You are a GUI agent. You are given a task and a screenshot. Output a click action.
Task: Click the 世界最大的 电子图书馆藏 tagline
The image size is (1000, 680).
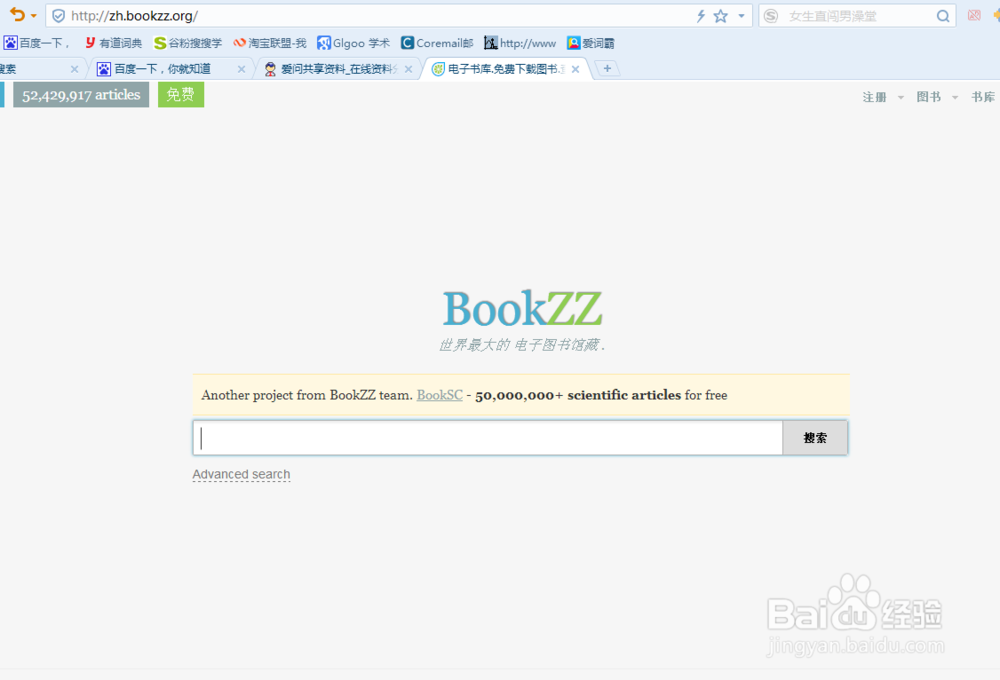pyautogui.click(x=522, y=345)
